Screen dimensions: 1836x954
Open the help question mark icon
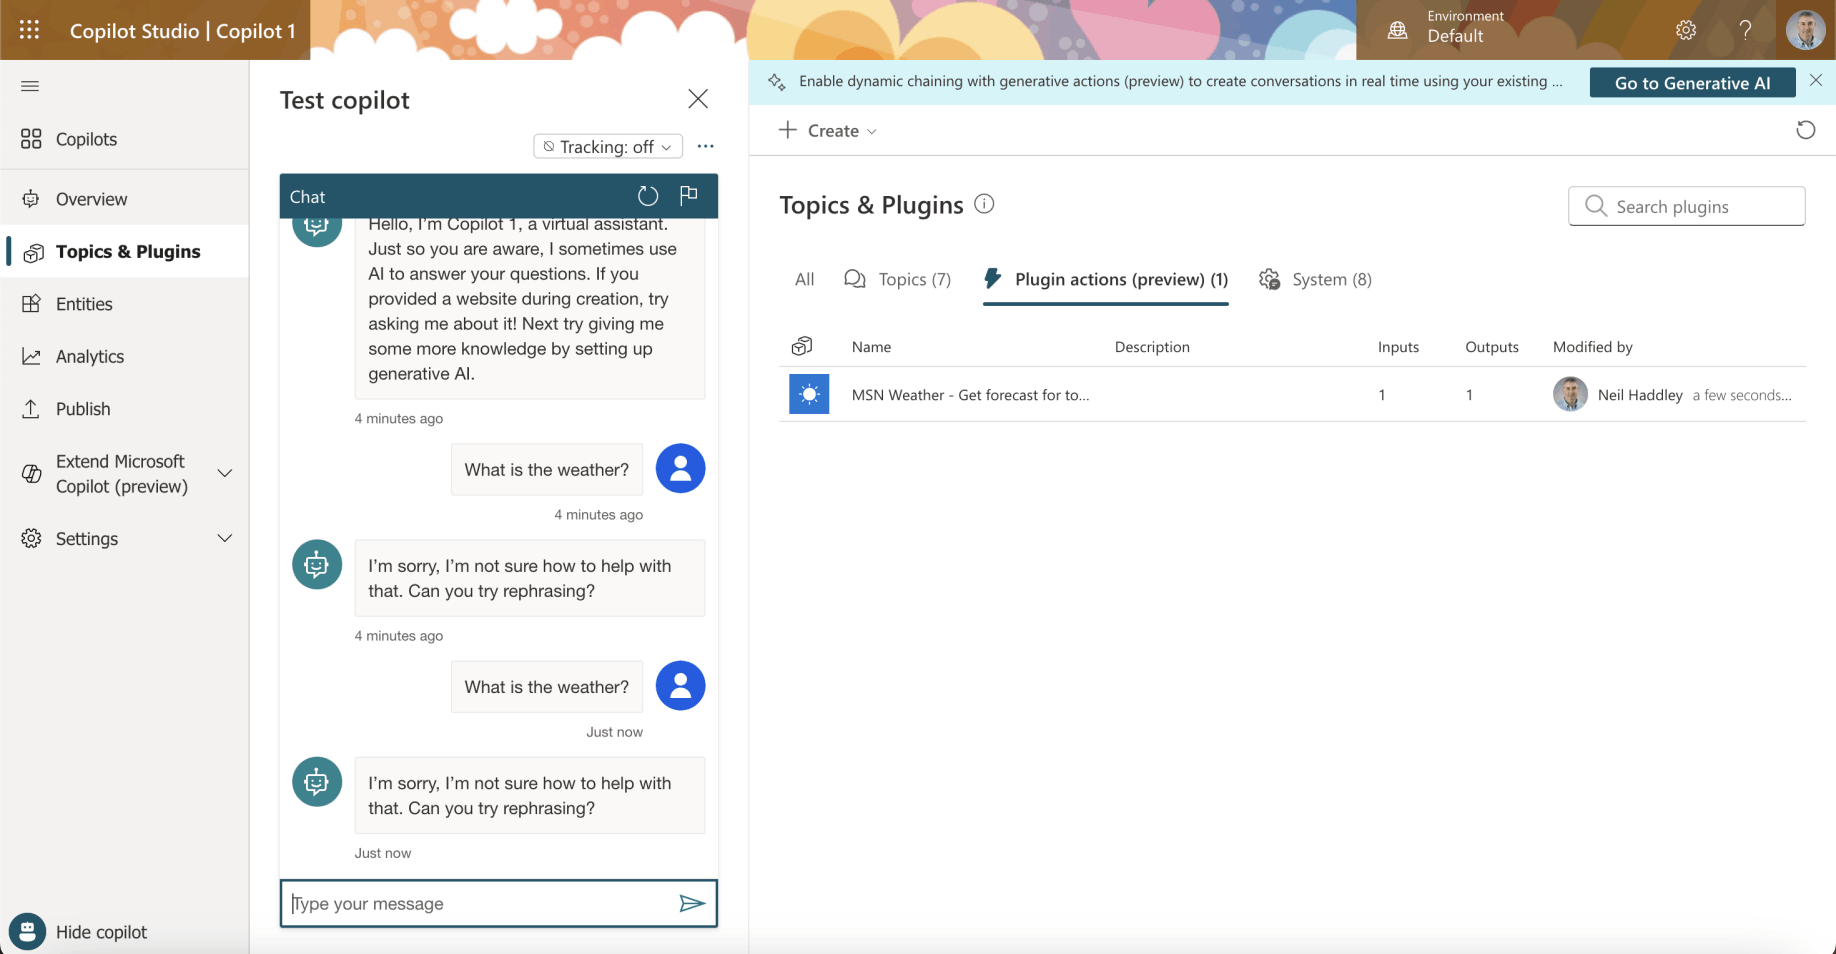tap(1745, 30)
